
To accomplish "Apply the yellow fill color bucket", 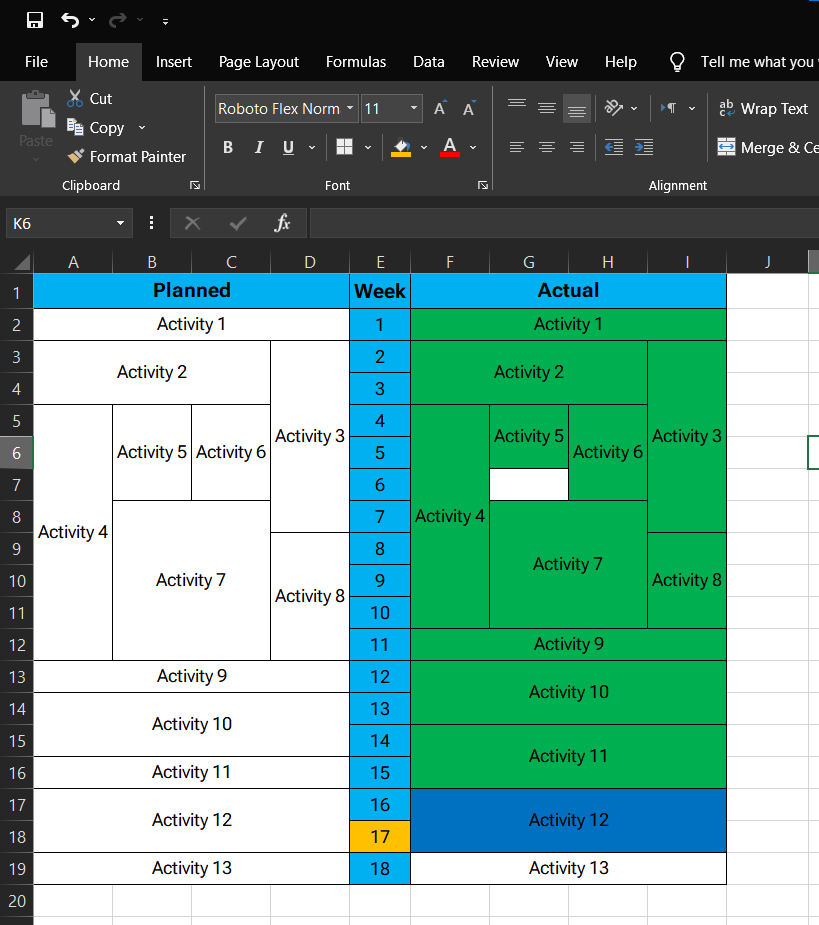I will click(401, 147).
